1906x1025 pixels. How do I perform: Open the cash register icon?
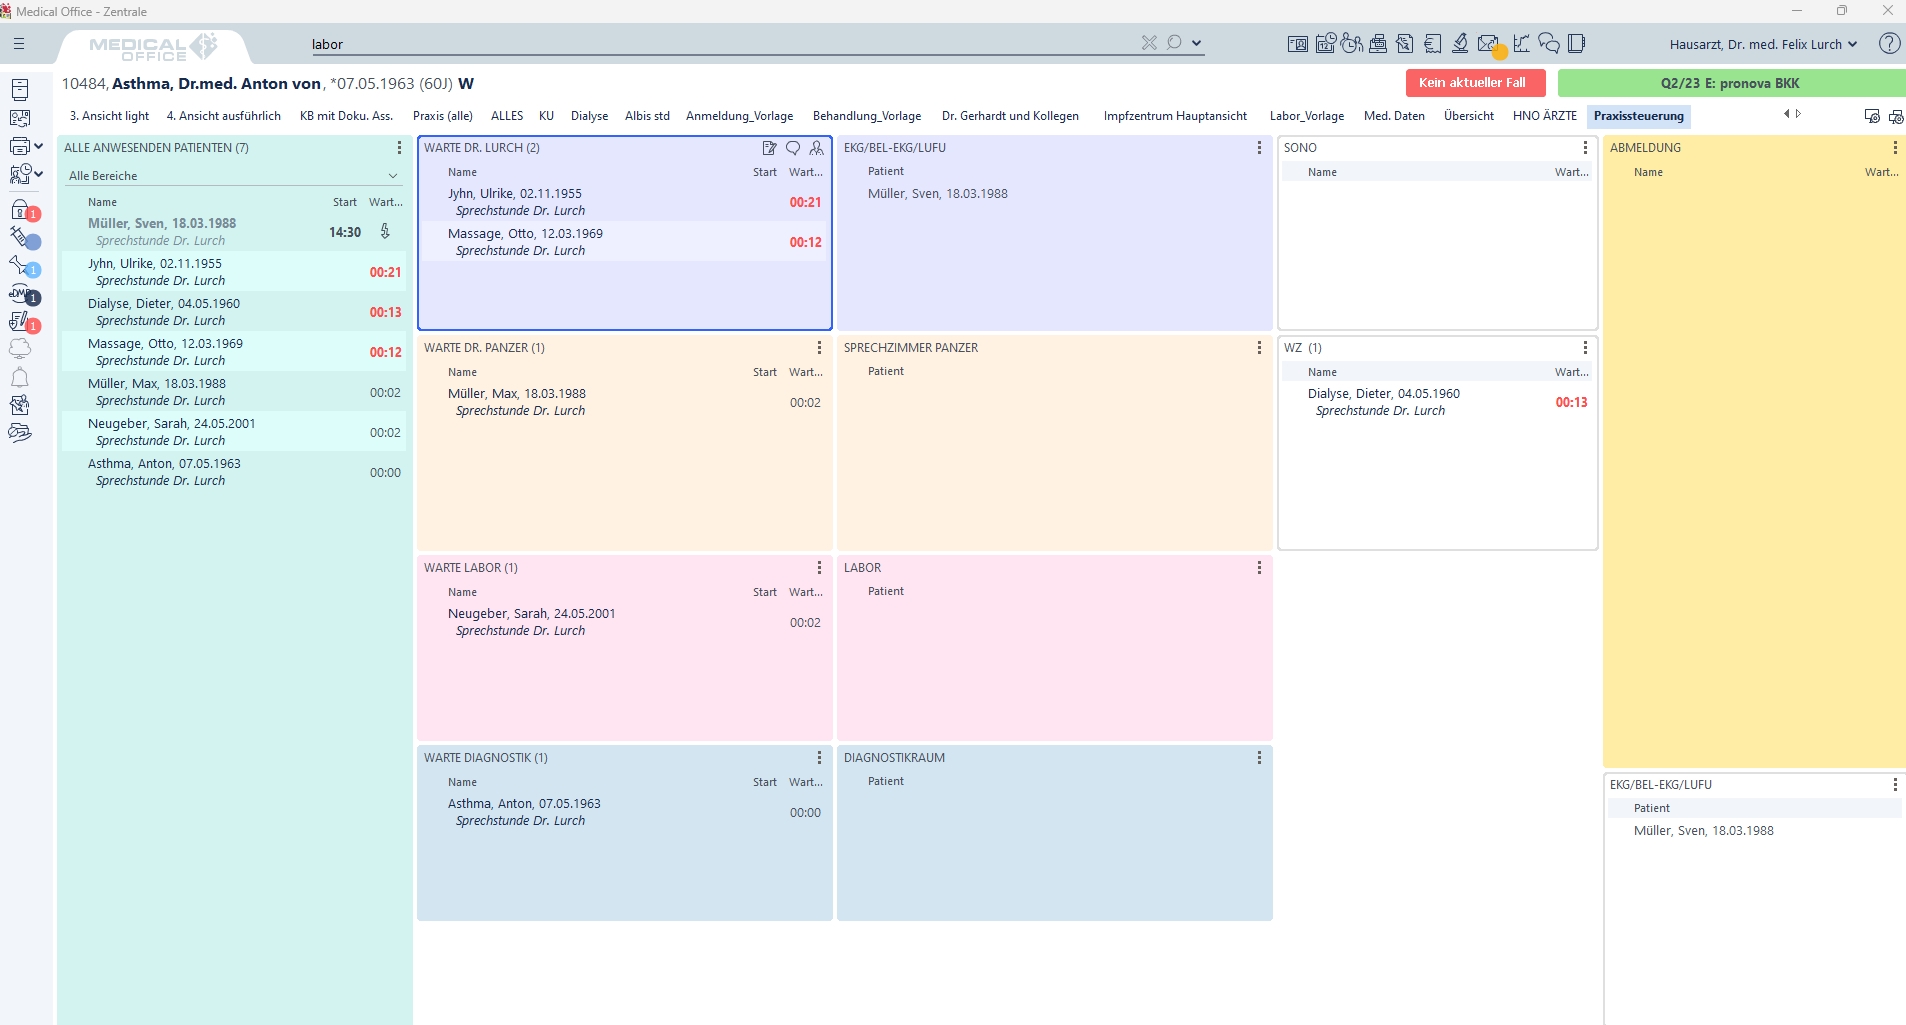(1378, 43)
